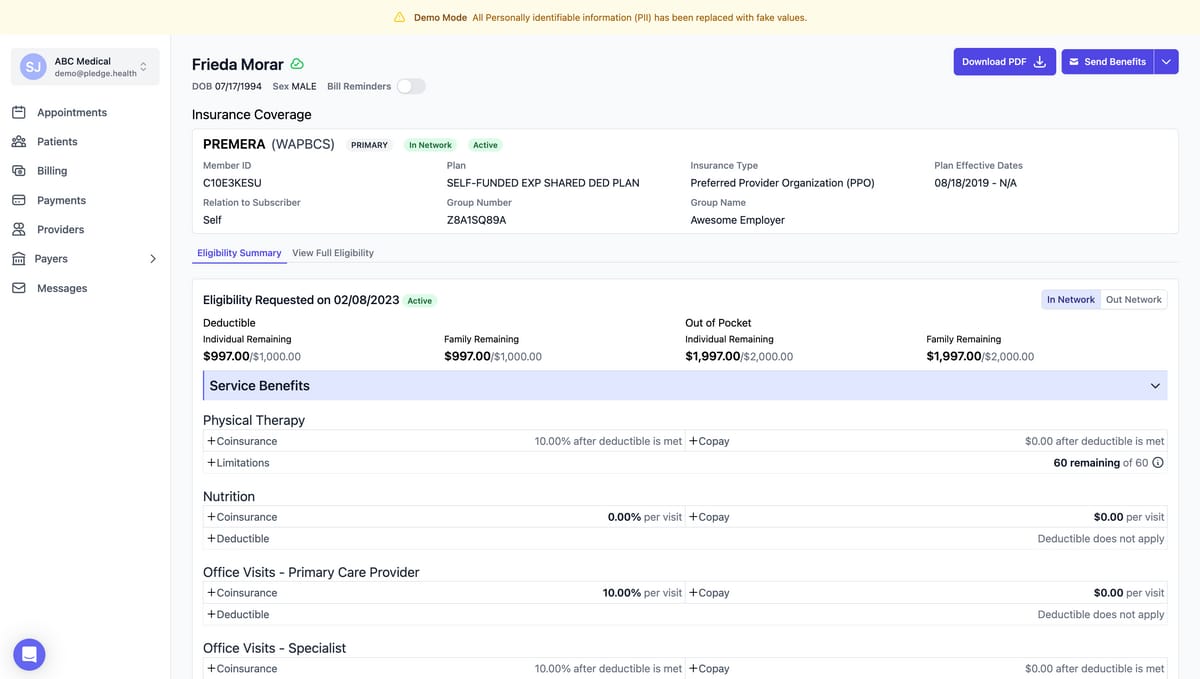This screenshot has height=679, width=1200.
Task: Collapse the Service Benefits section
Action: pyautogui.click(x=1155, y=386)
